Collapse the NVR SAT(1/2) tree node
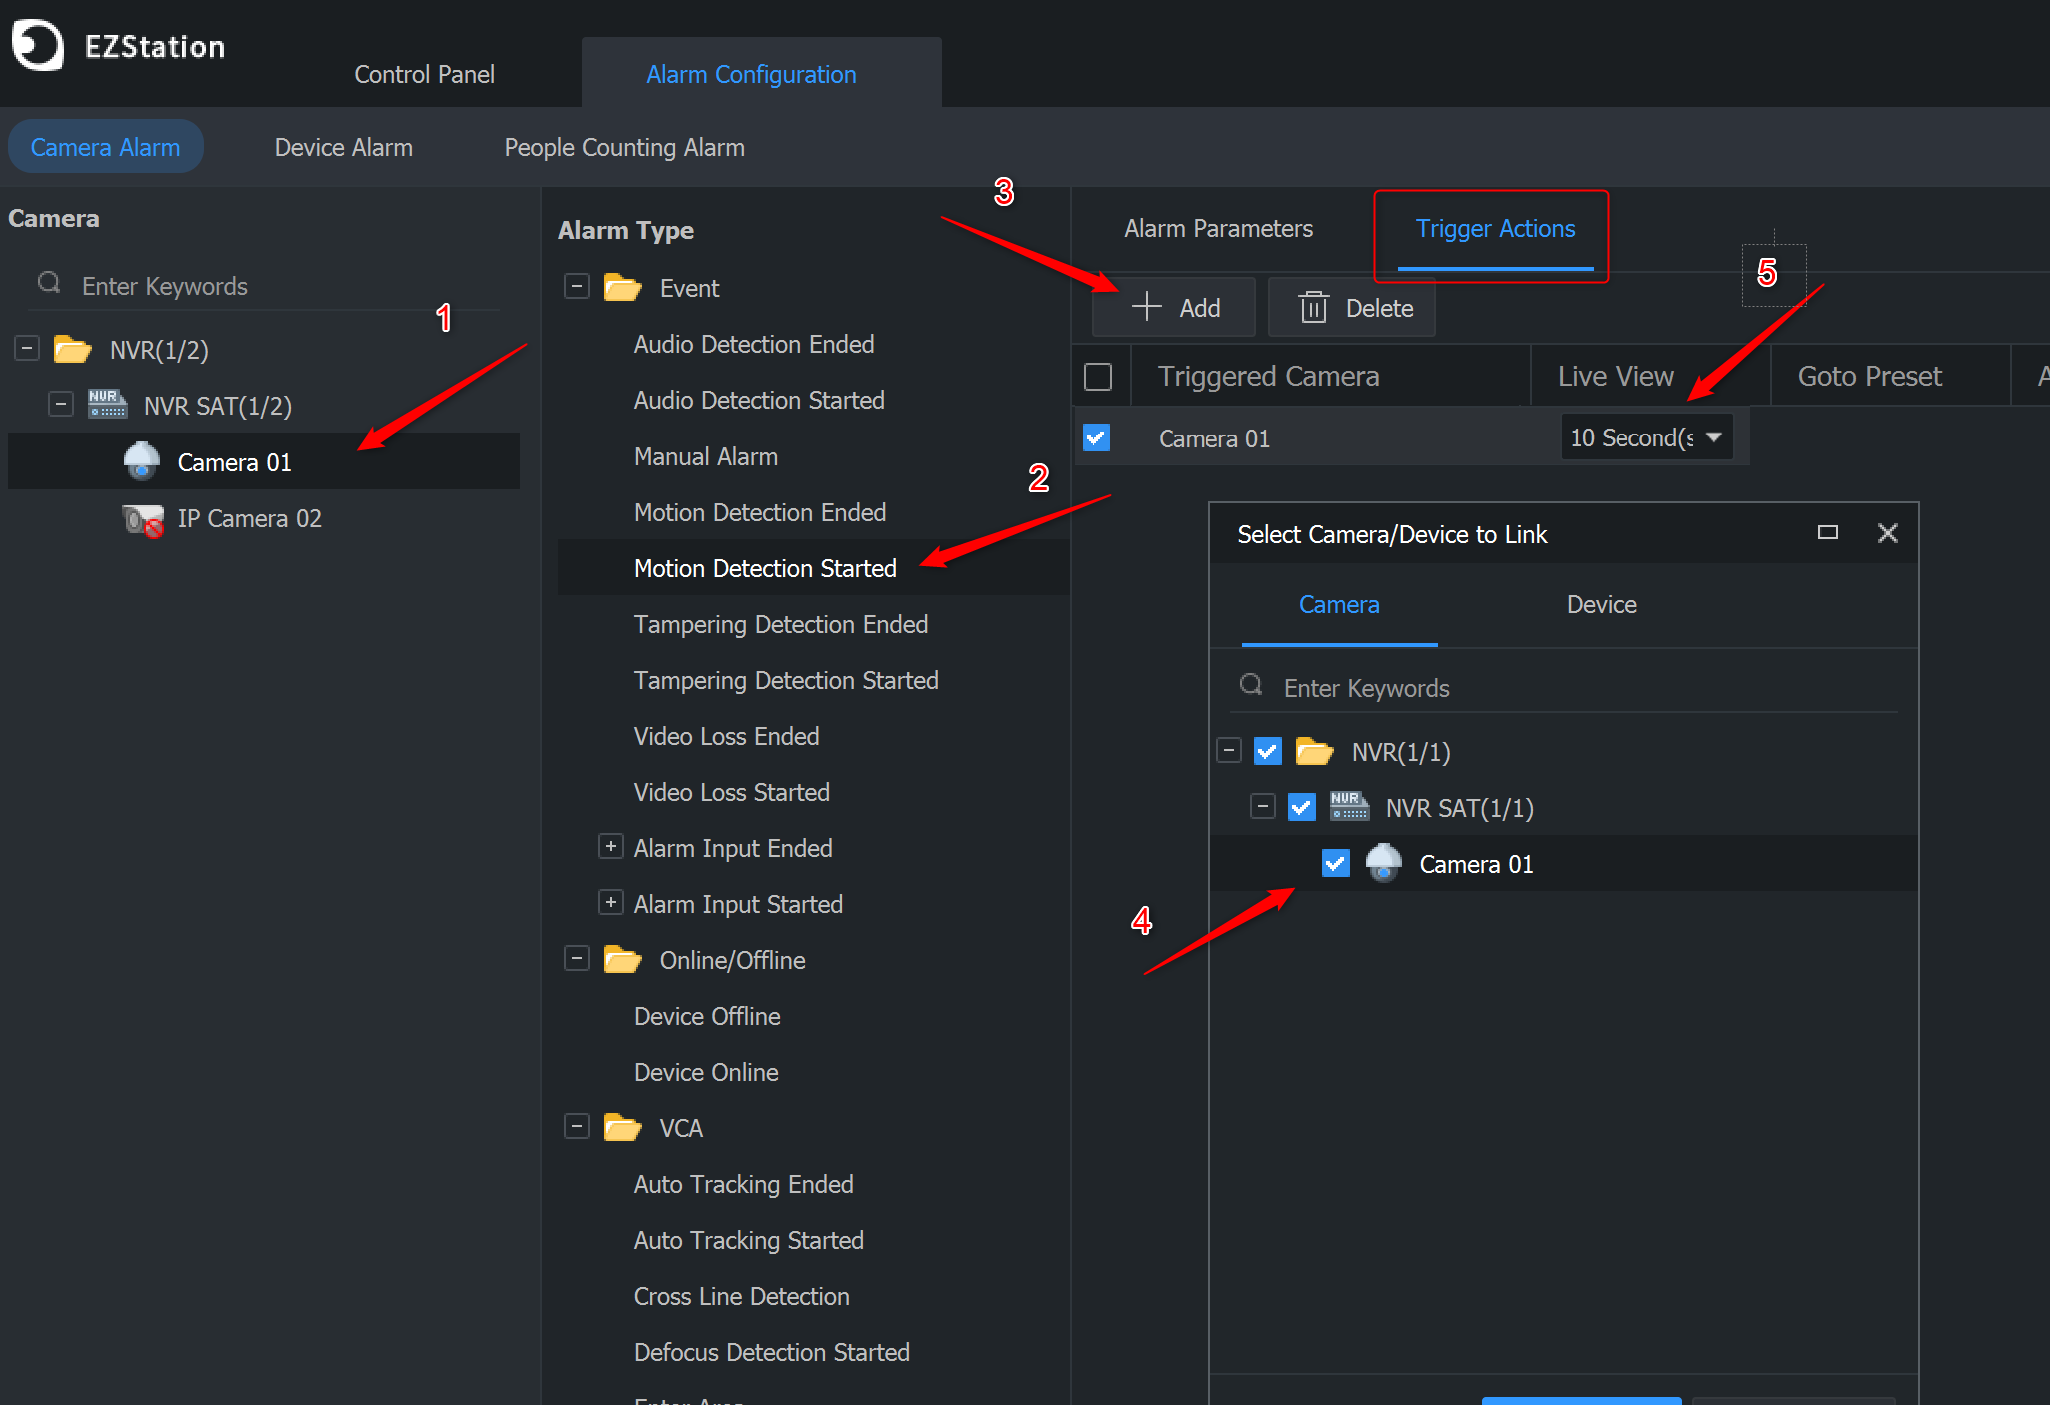Viewport: 2050px width, 1405px height. pos(61,405)
